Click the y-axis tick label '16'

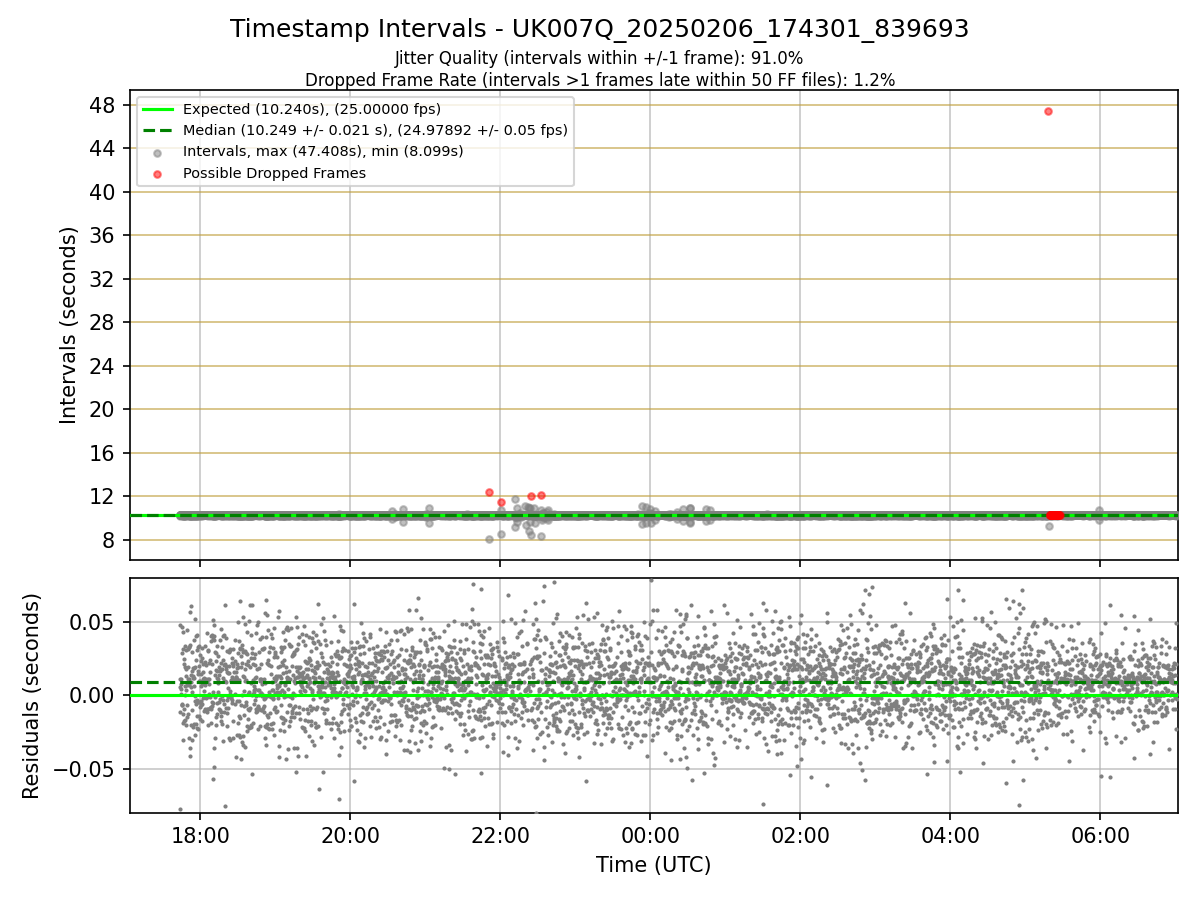pos(103,453)
